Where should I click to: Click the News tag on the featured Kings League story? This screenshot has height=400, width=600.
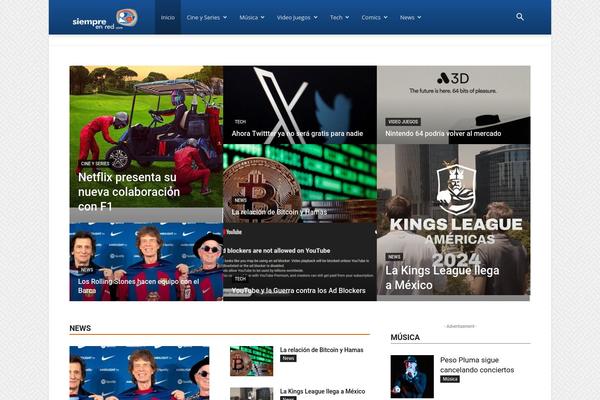[x=394, y=257]
